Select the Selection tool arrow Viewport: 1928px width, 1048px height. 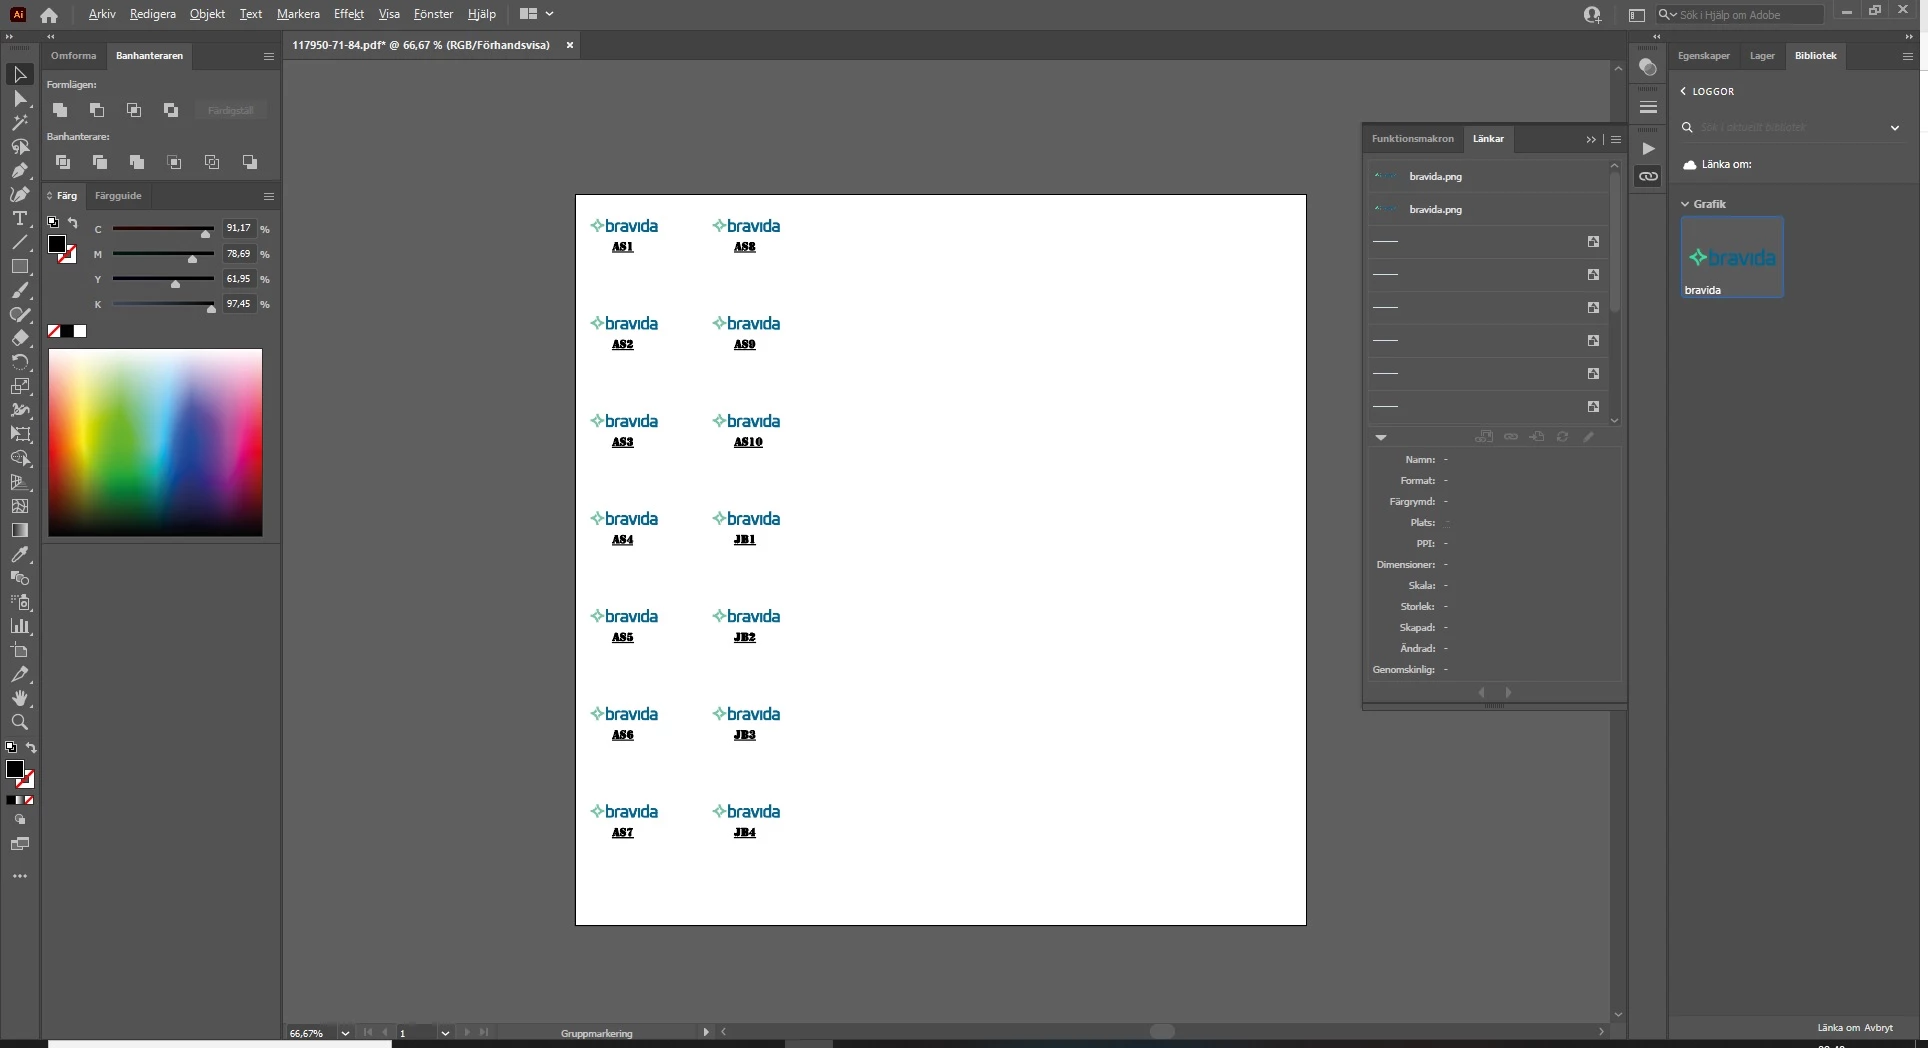(19, 75)
